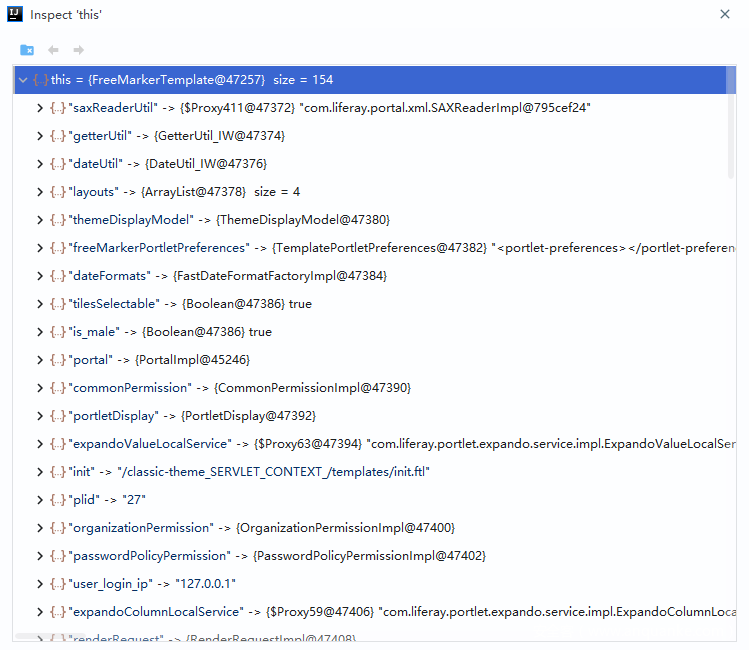Click the object icon beside "portal" entry
This screenshot has height=650, width=749.
(58, 360)
